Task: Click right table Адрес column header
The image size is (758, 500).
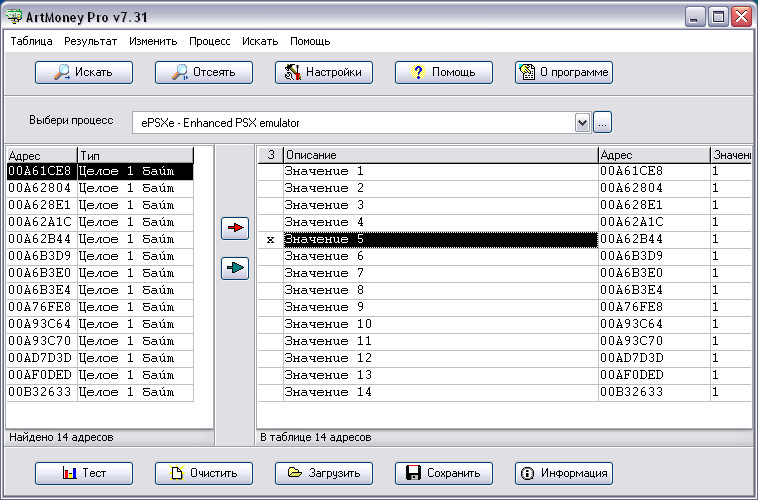Action: [x=654, y=155]
